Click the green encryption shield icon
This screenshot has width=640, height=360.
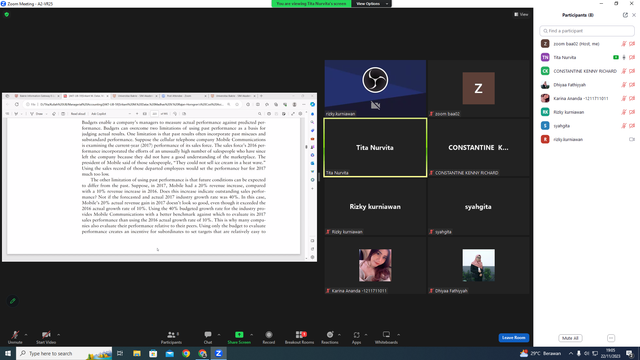pyautogui.click(x=7, y=14)
